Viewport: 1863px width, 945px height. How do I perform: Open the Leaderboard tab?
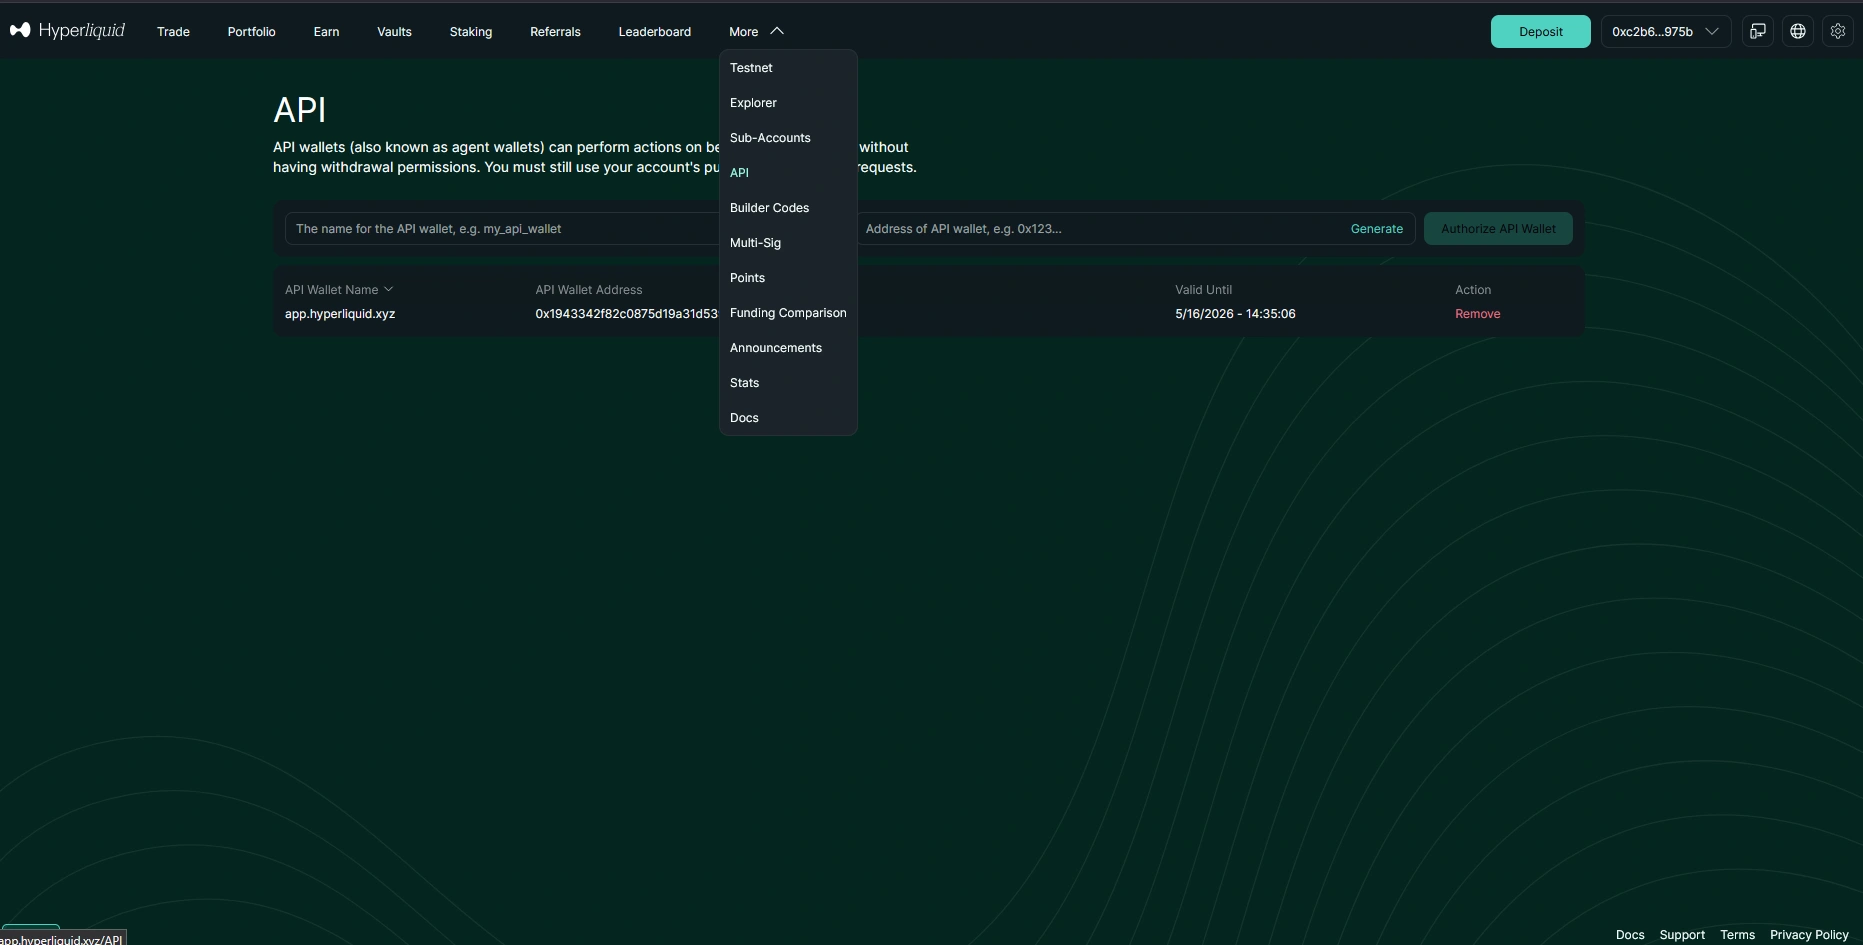(654, 32)
